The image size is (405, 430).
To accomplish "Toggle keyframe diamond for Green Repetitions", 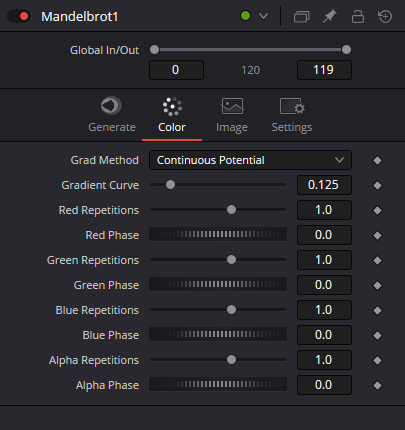I will (x=377, y=260).
